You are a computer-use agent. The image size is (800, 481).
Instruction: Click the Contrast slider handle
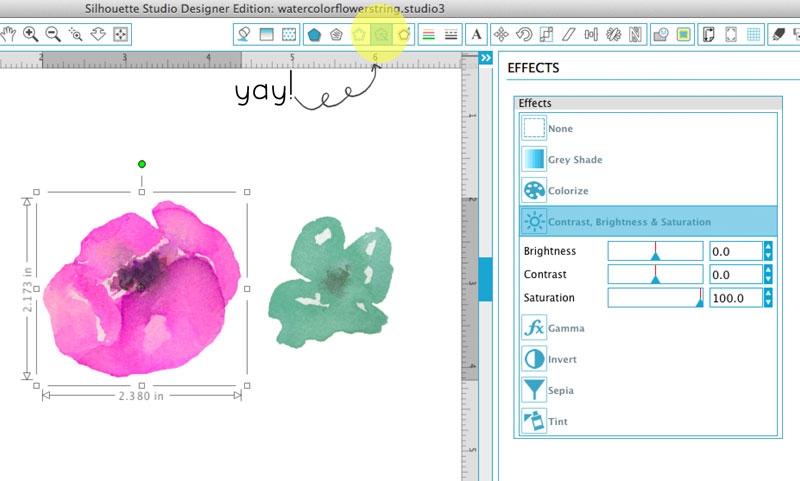656,279
